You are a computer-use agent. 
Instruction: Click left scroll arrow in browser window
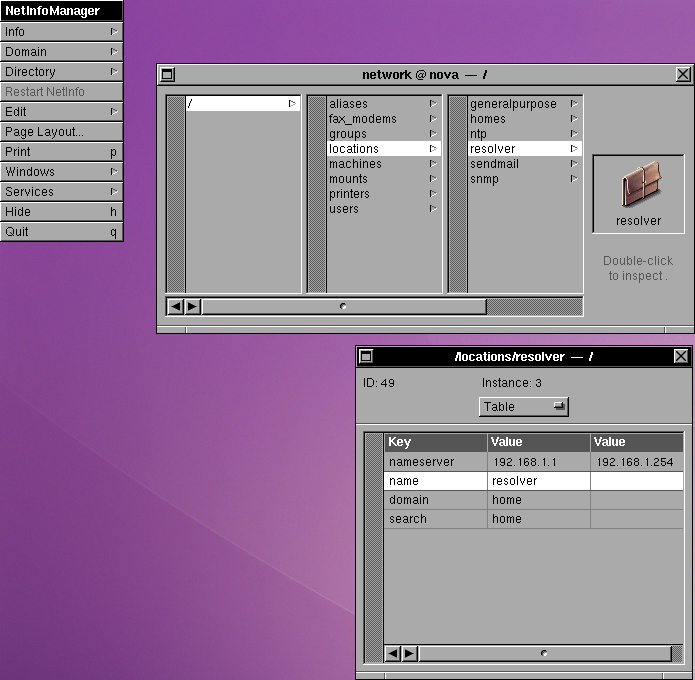pos(176,307)
